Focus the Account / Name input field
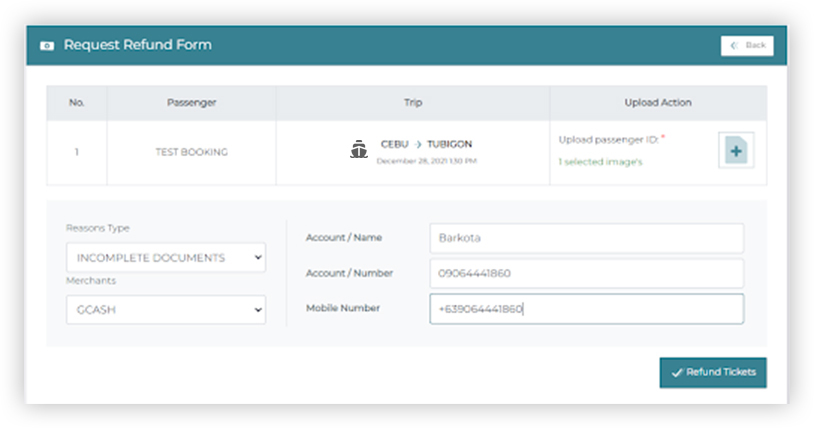Viewport: 814px width, 428px height. pos(586,238)
